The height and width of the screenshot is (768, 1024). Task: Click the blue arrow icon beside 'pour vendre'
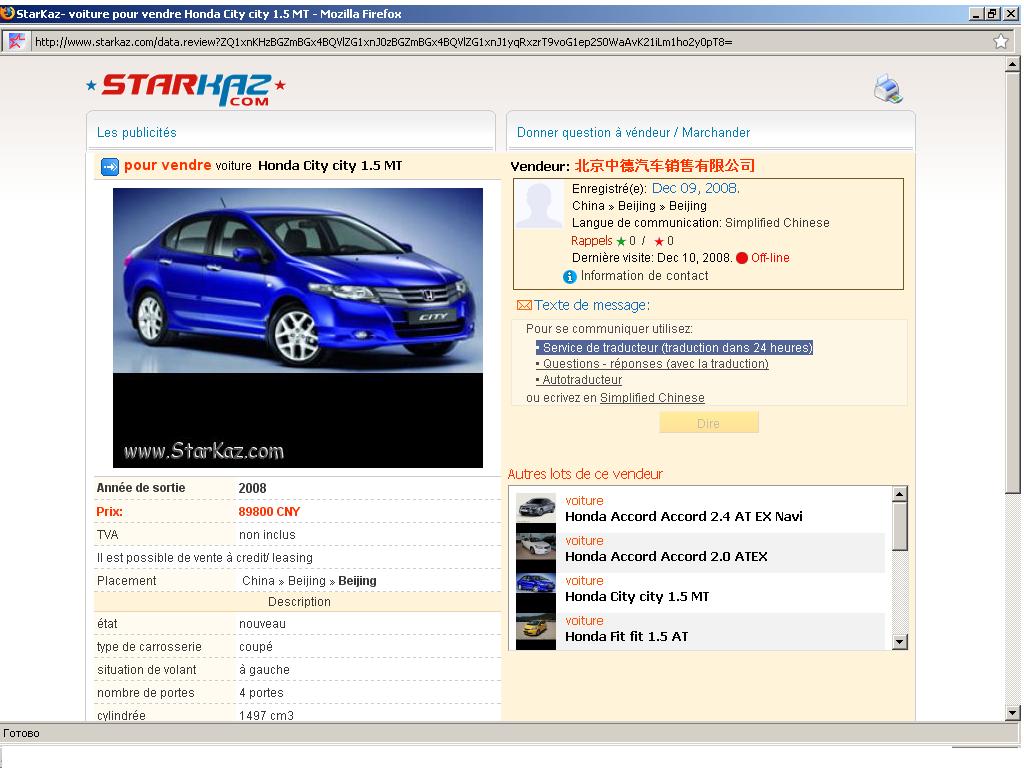click(x=110, y=167)
